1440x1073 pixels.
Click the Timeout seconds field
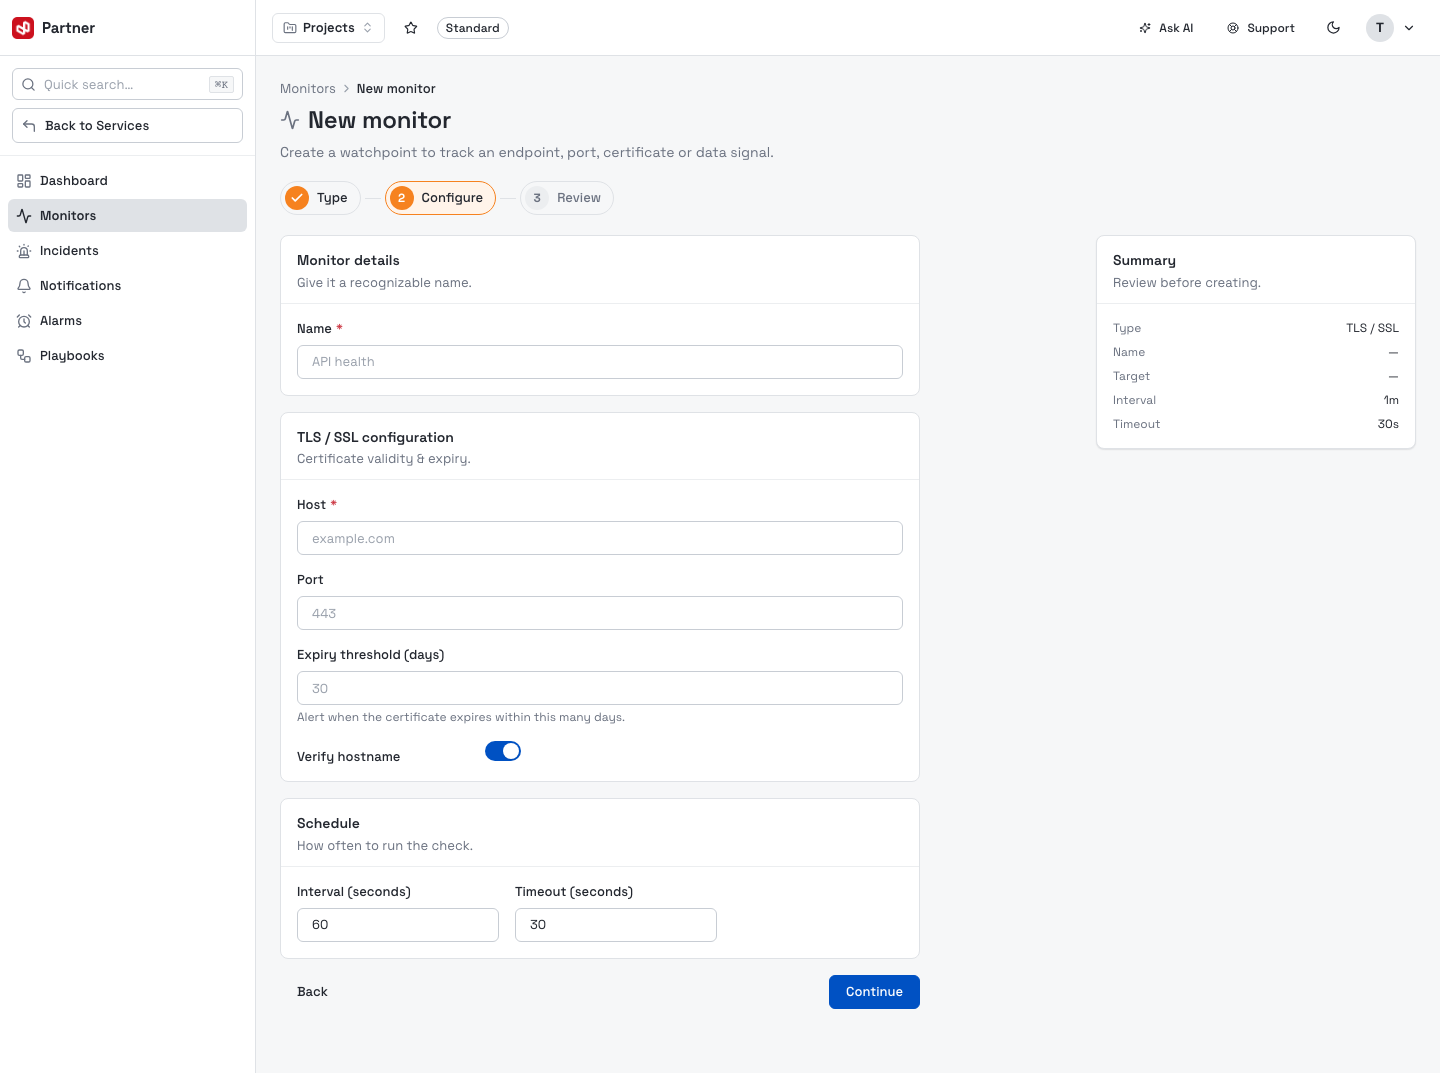pos(616,925)
